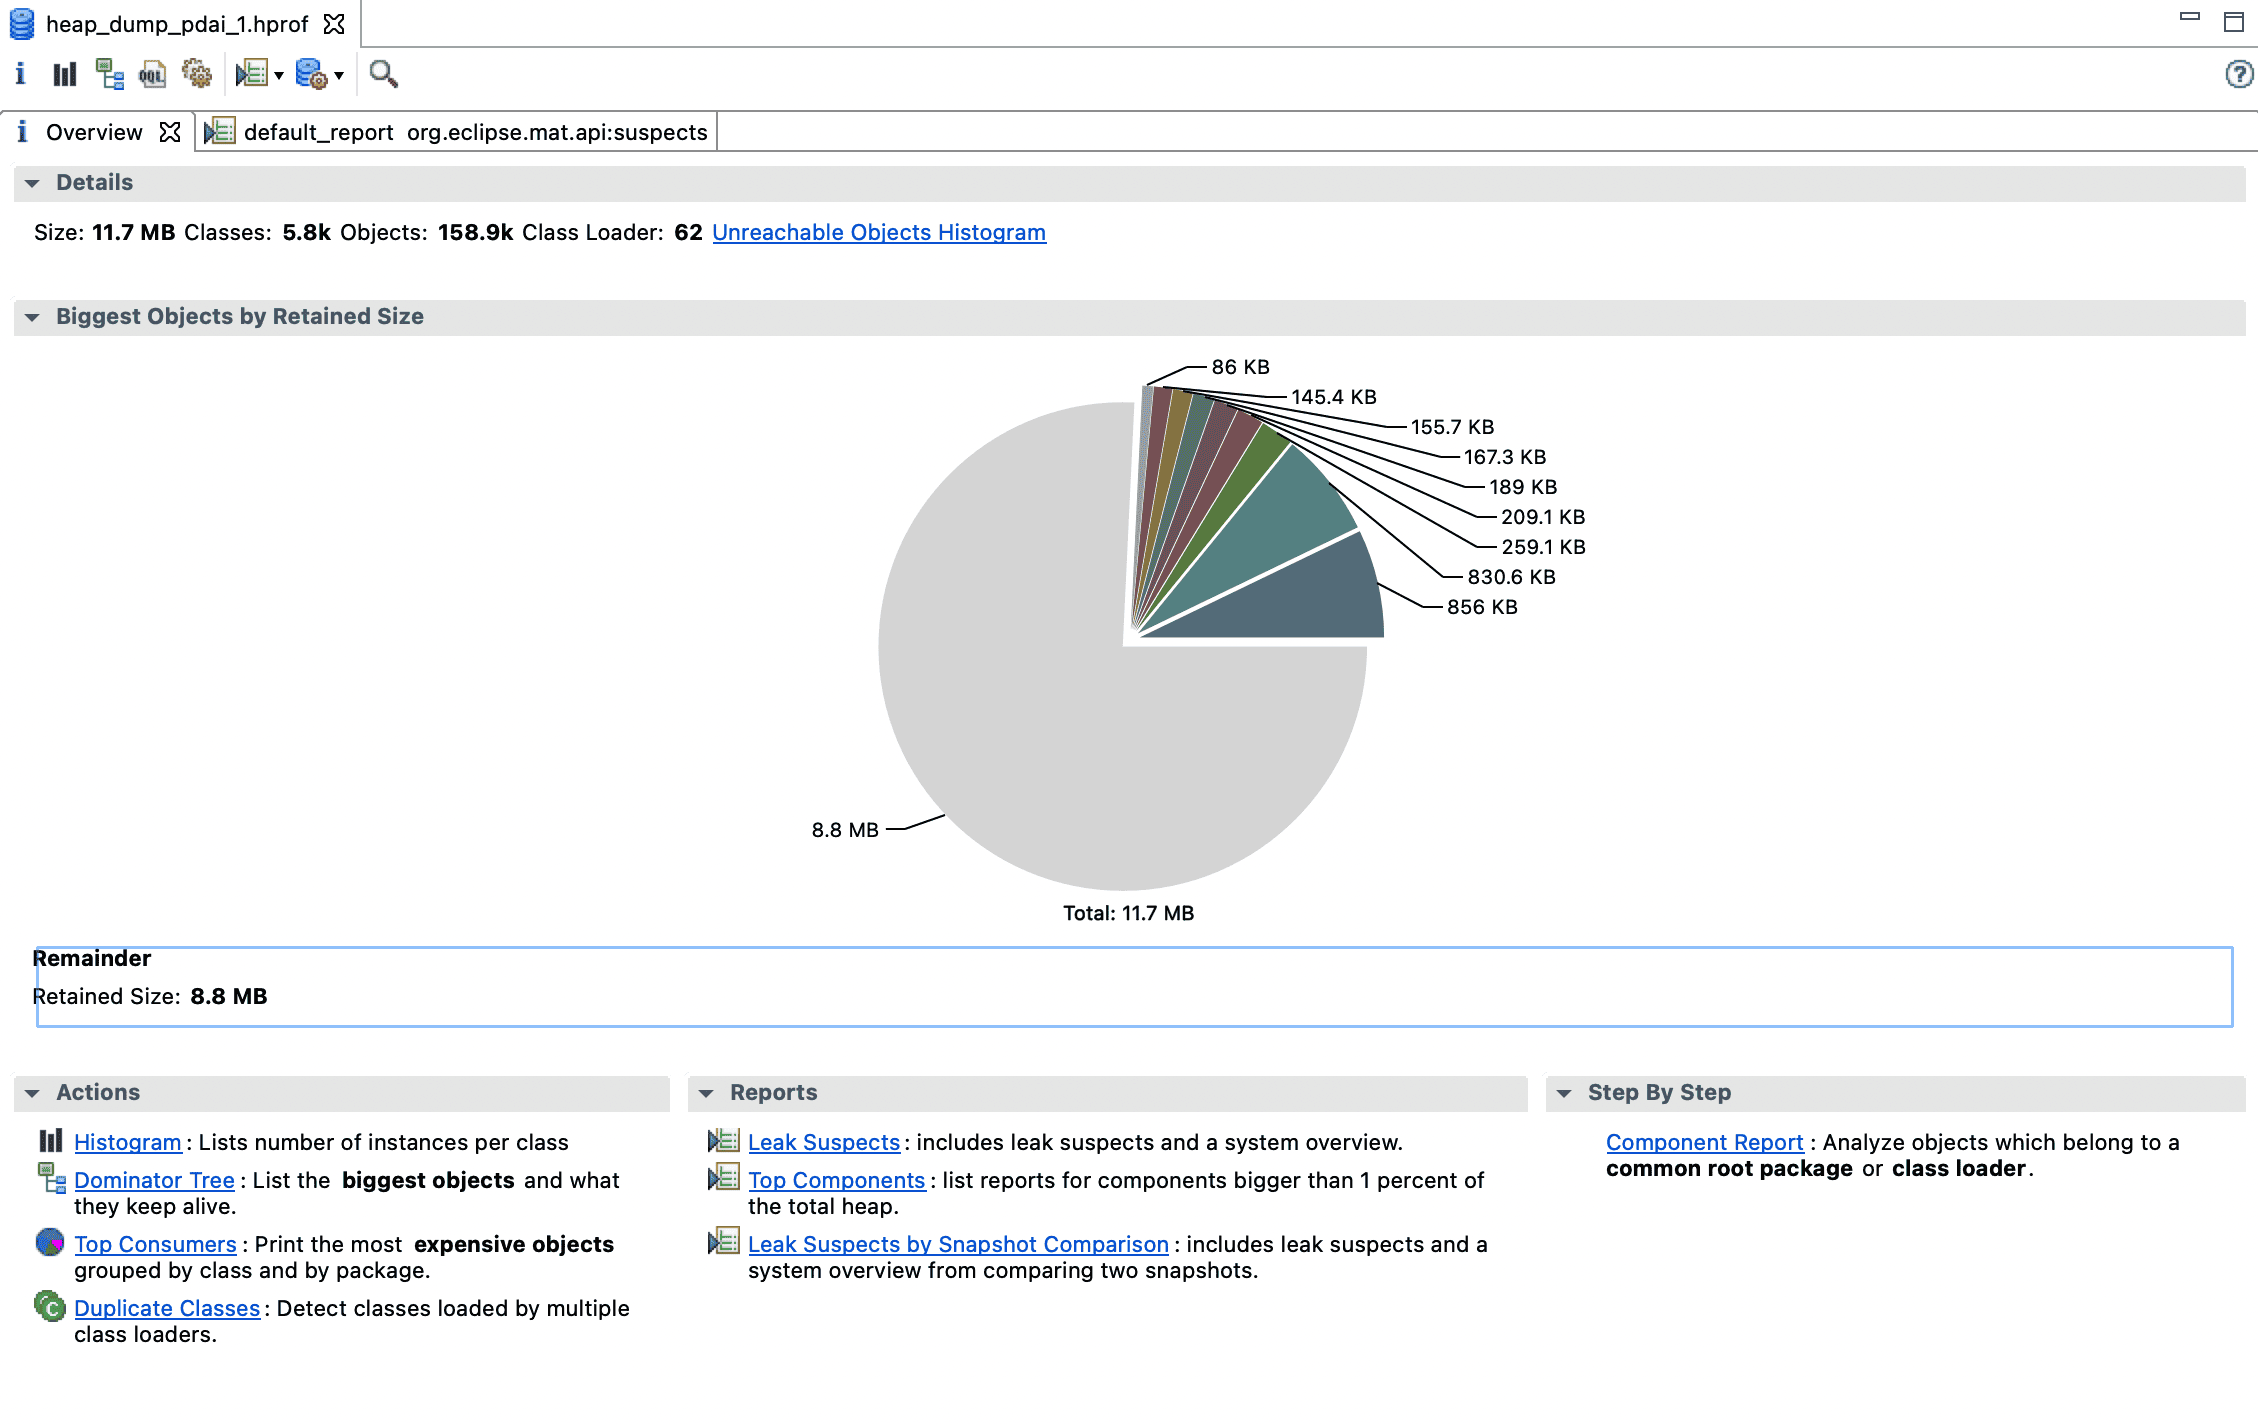
Task: Collapse the Actions section
Action: coord(32,1093)
